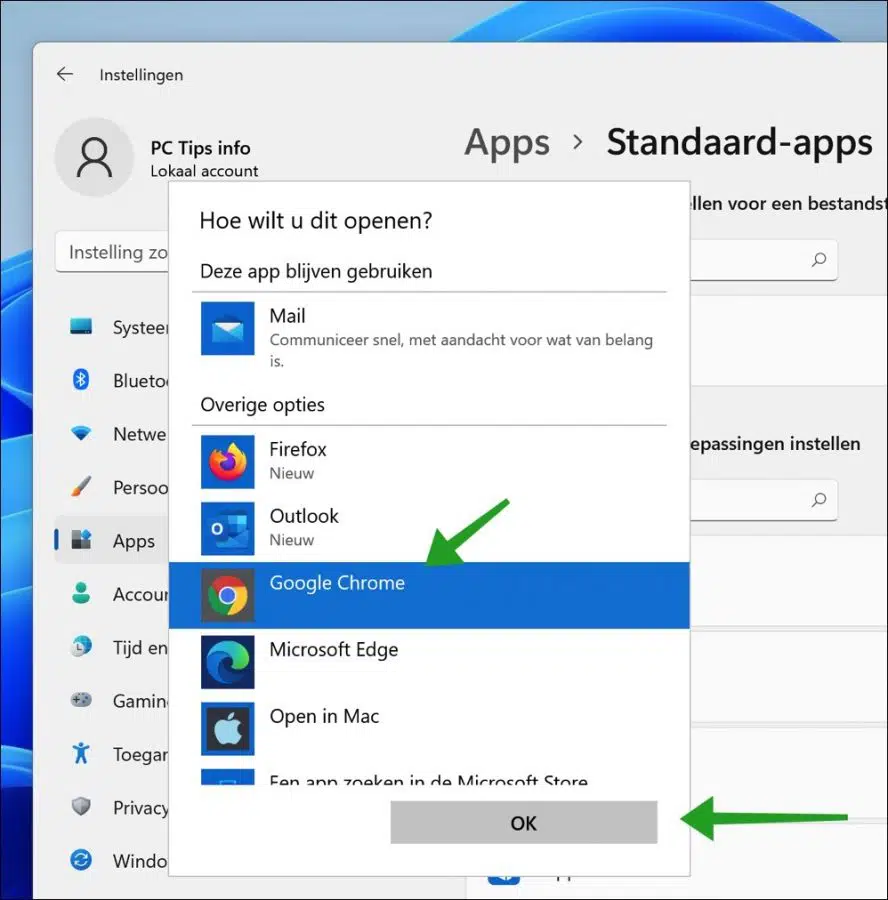
Task: Focus the Instelling zoeken search field
Action: pos(112,253)
